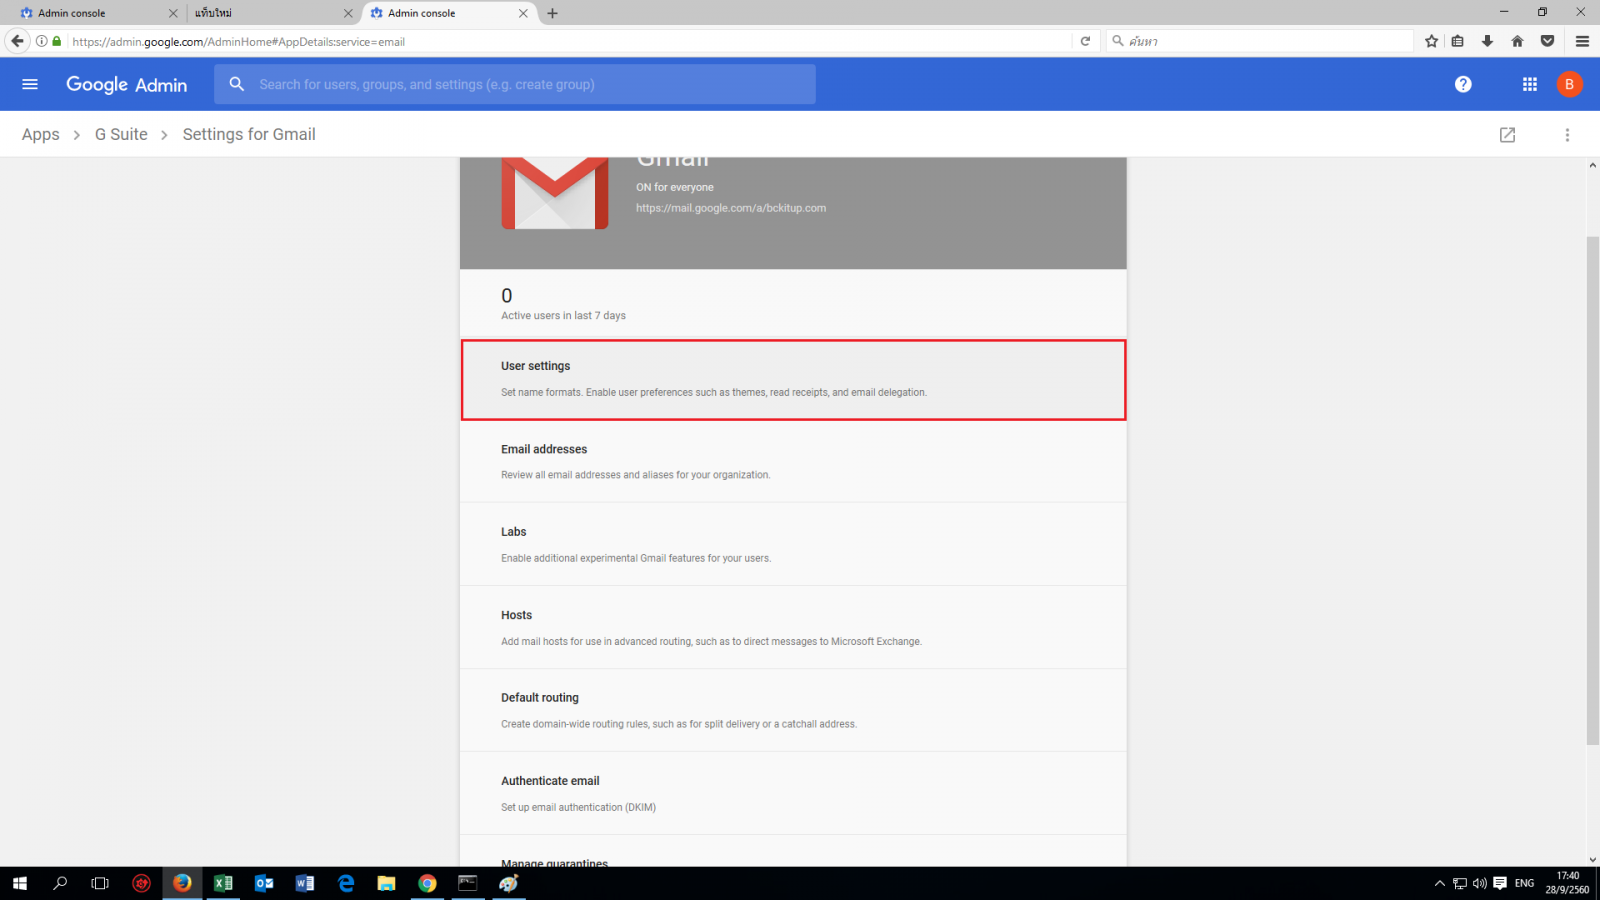Click the Firefox taskbar icon
1600x900 pixels.
182,883
